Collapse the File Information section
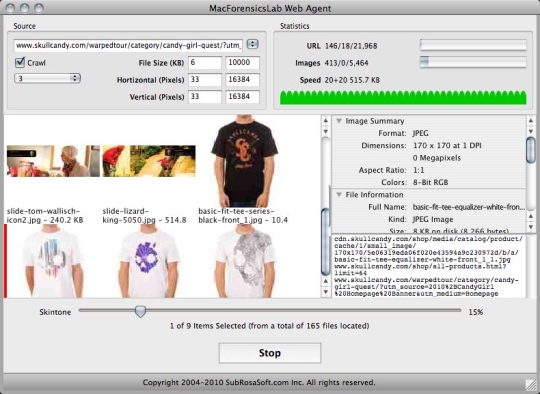The image size is (540, 394). click(339, 195)
